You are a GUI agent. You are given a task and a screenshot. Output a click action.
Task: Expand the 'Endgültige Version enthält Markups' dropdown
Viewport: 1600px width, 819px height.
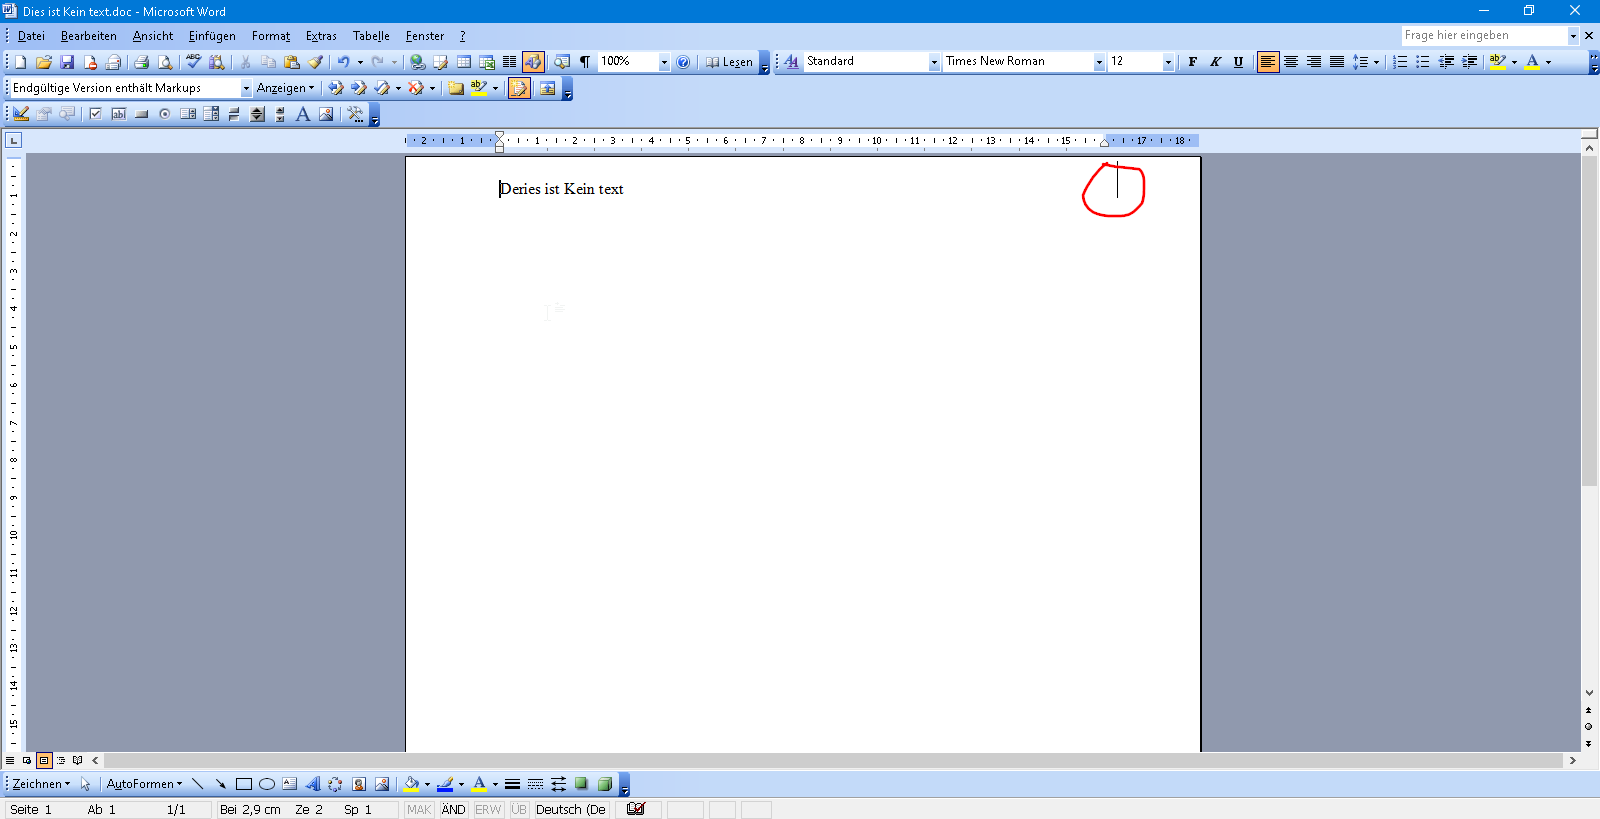(246, 88)
